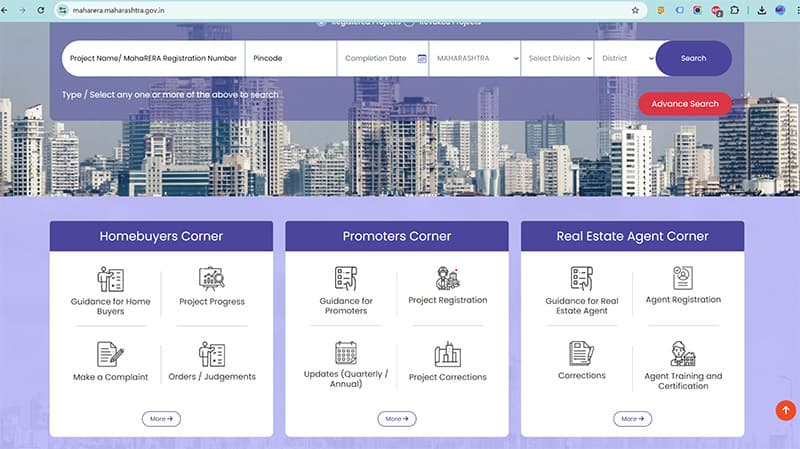800x449 pixels.
Task: Go forward using the browser forward arrow
Action: pyautogui.click(x=22, y=10)
